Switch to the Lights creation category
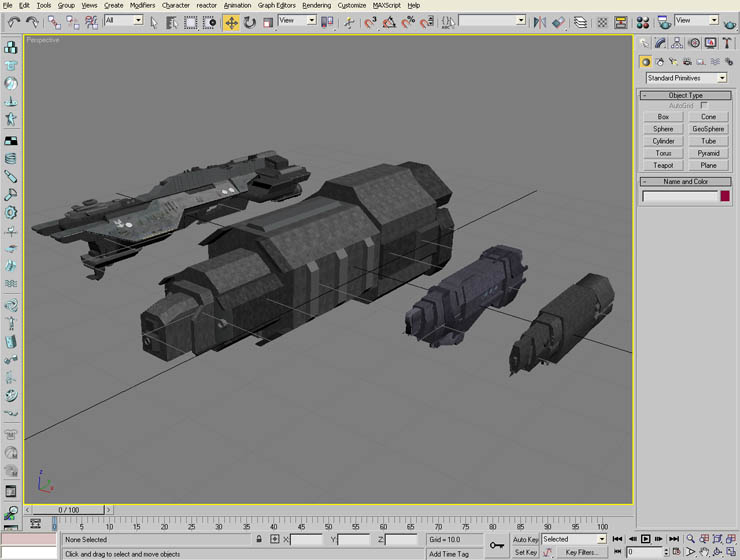Viewport: 740px width, 560px height. coord(674,62)
